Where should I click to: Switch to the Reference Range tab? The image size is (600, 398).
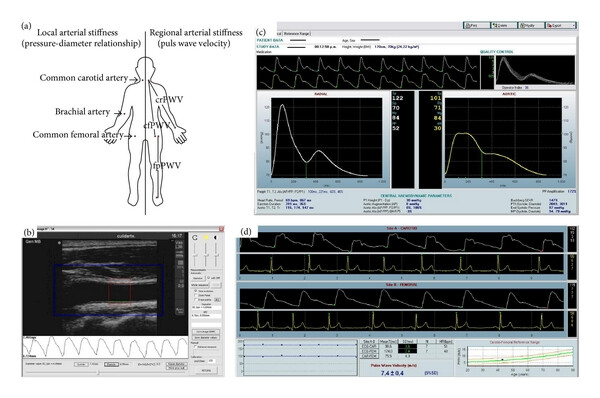pos(297,34)
